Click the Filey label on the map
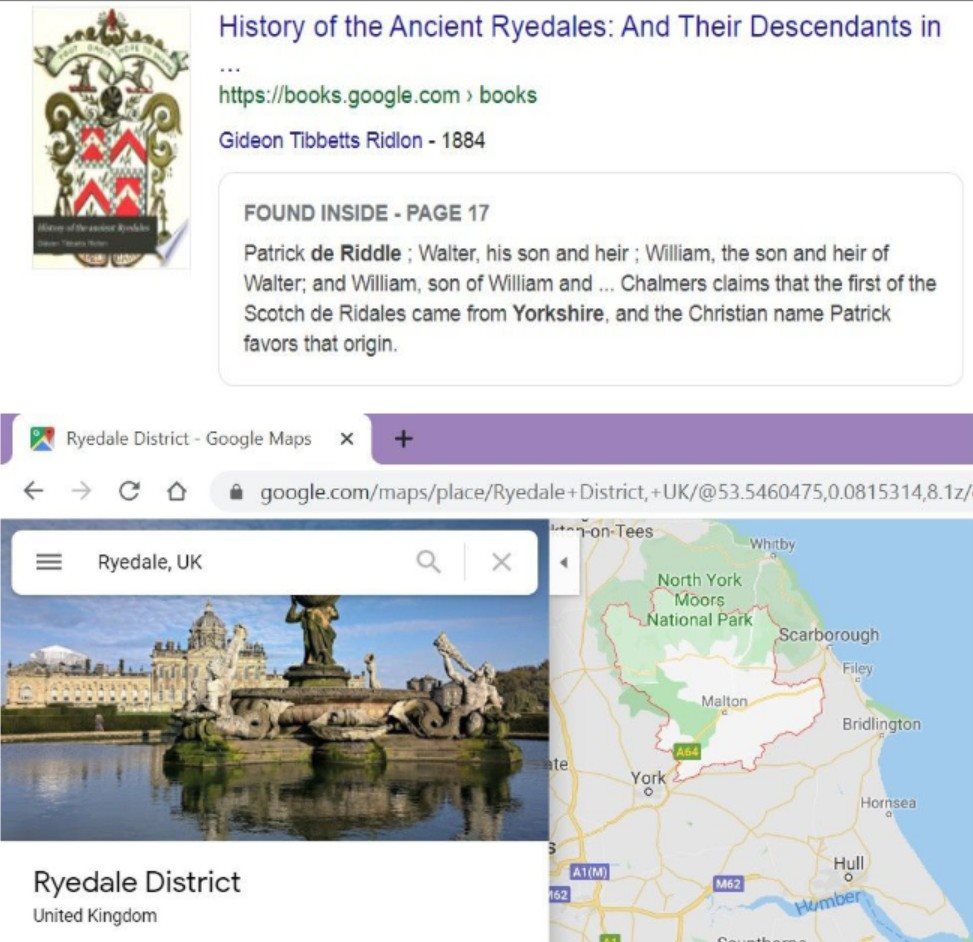The width and height of the screenshot is (973, 942). pyautogui.click(x=858, y=668)
